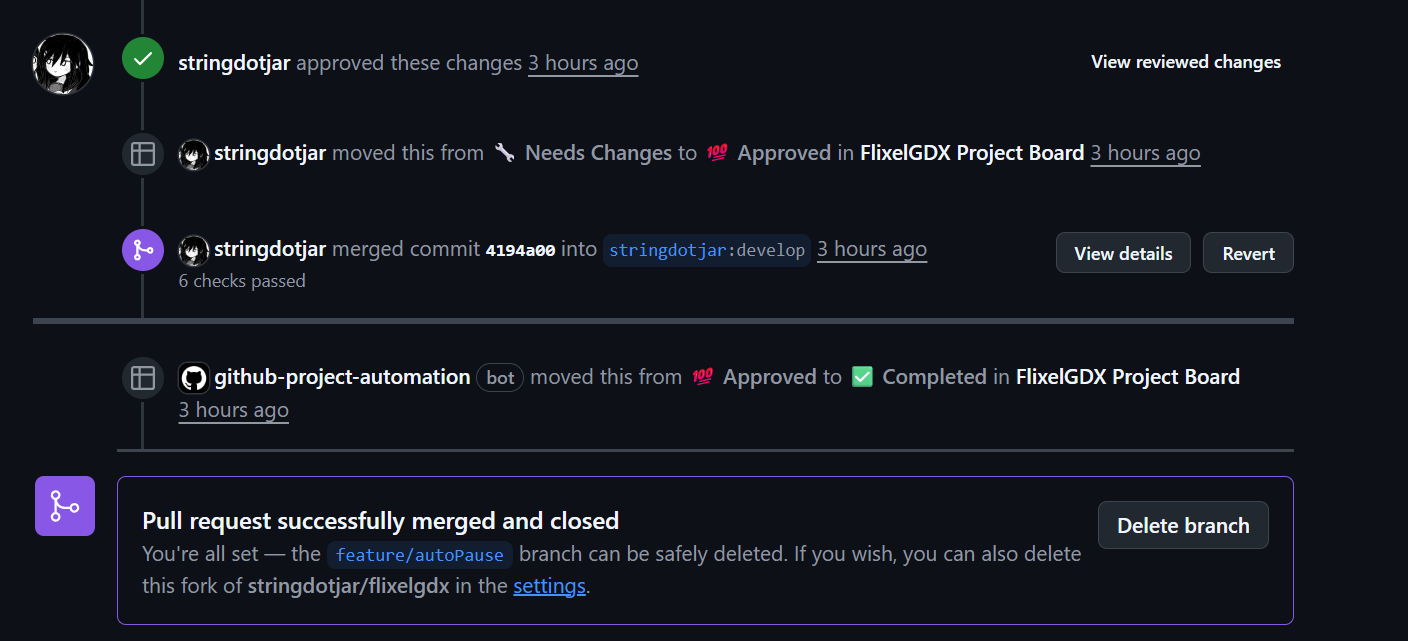This screenshot has width=1408, height=641.
Task: Open FlixelGDX Project Board link in Completed event
Action: [x=1128, y=377]
